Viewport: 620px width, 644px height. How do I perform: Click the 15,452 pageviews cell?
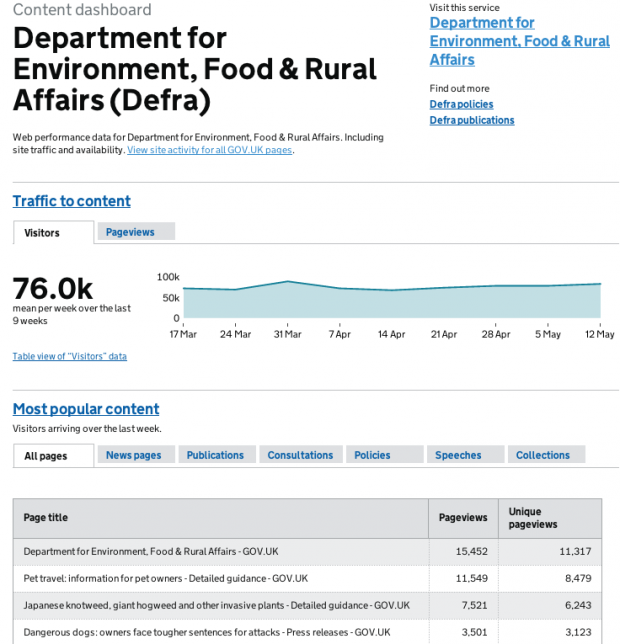click(x=464, y=552)
